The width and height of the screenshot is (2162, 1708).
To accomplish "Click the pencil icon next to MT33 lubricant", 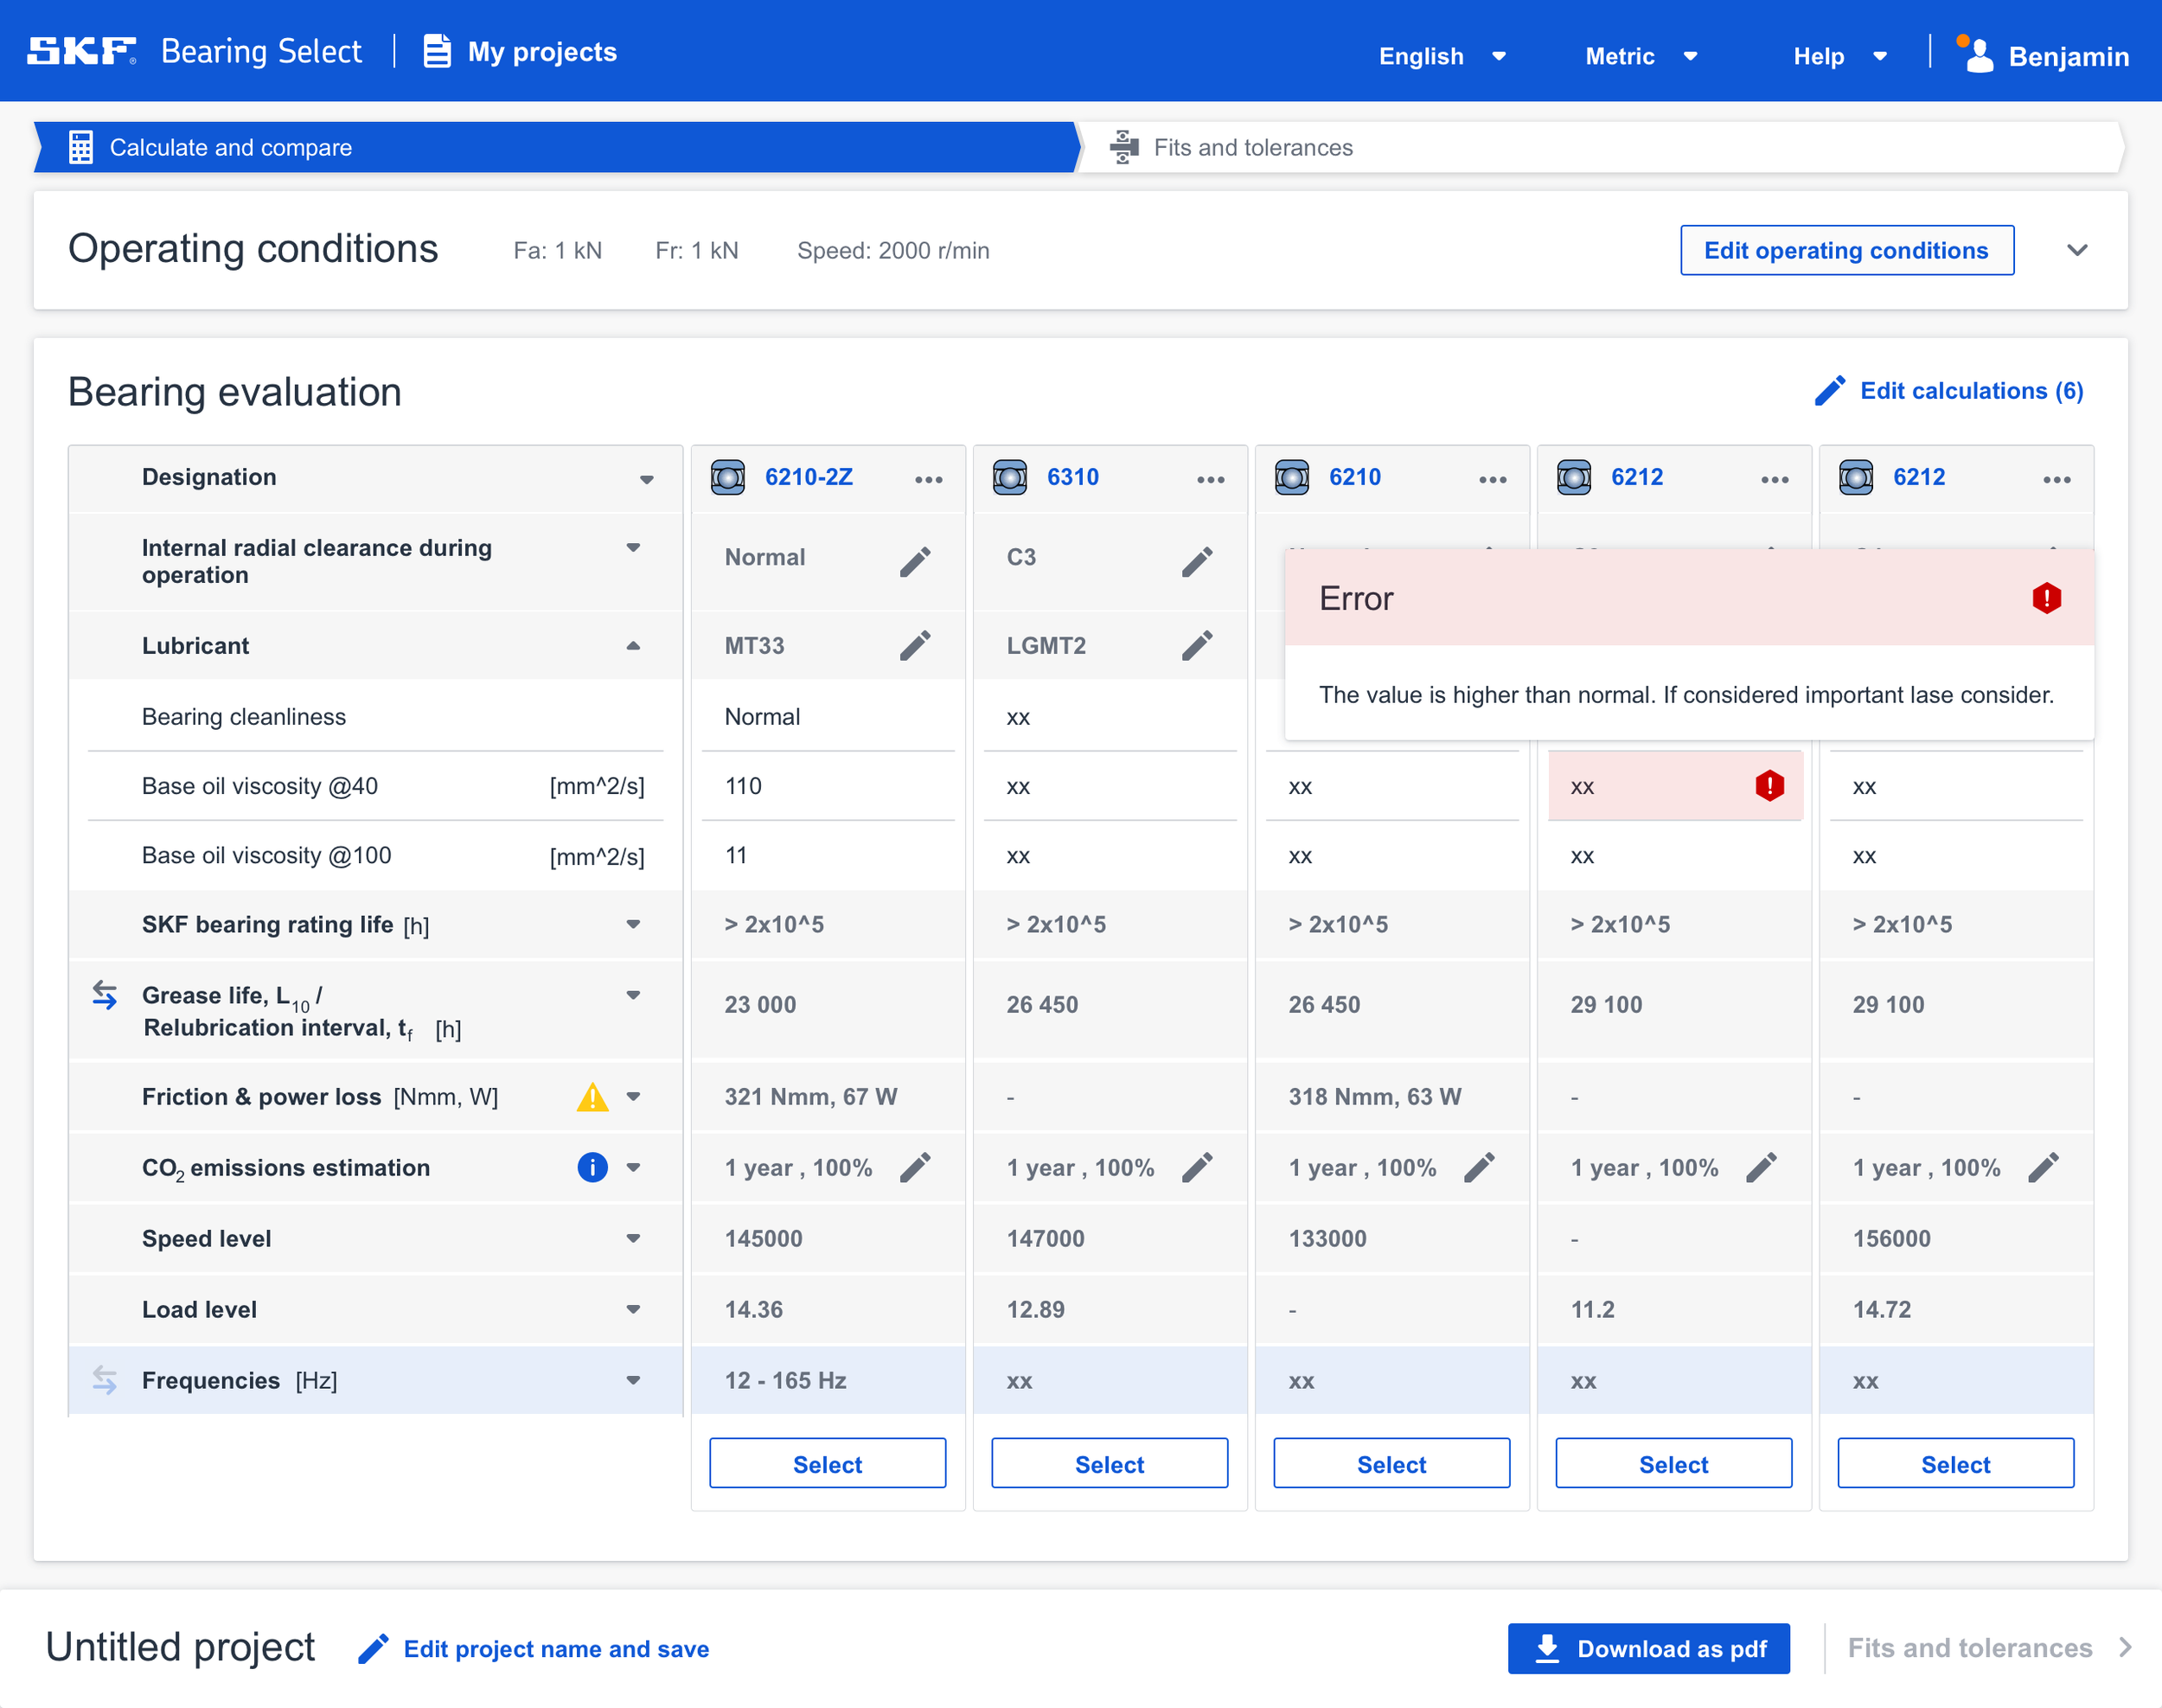I will [914, 646].
